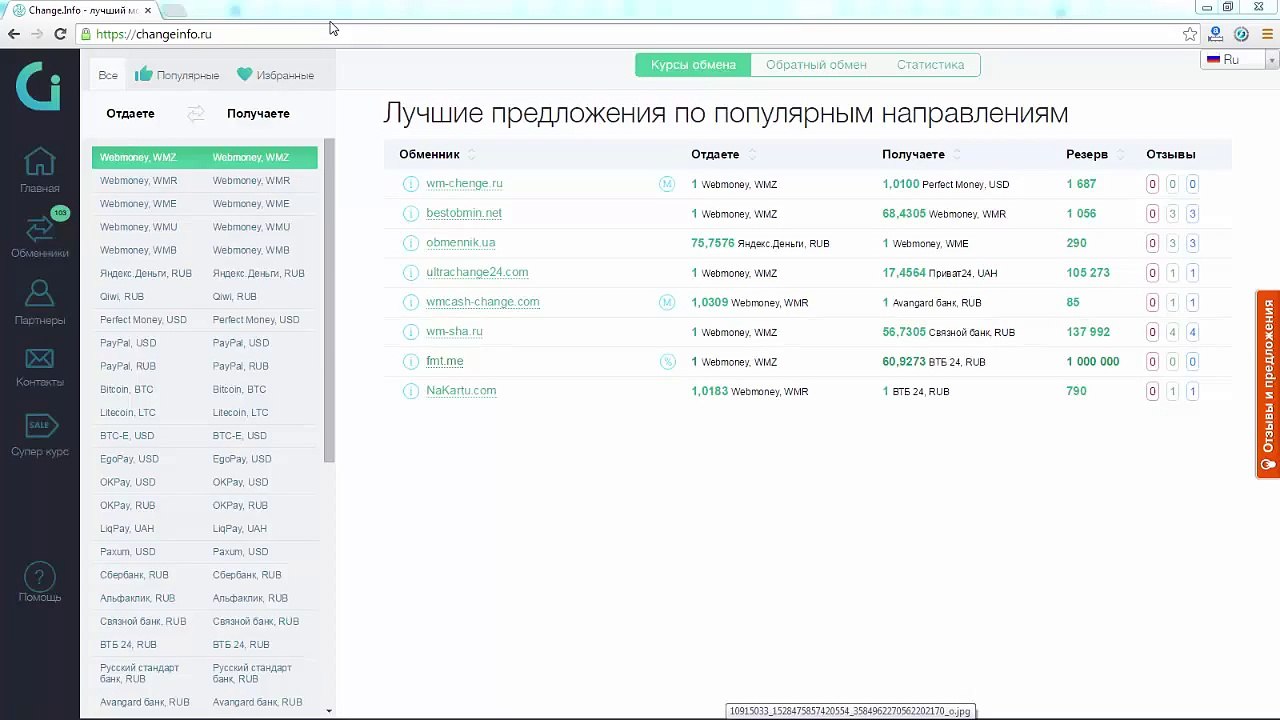
Task: Click the info icon next to wm-sha.ru
Action: point(410,332)
